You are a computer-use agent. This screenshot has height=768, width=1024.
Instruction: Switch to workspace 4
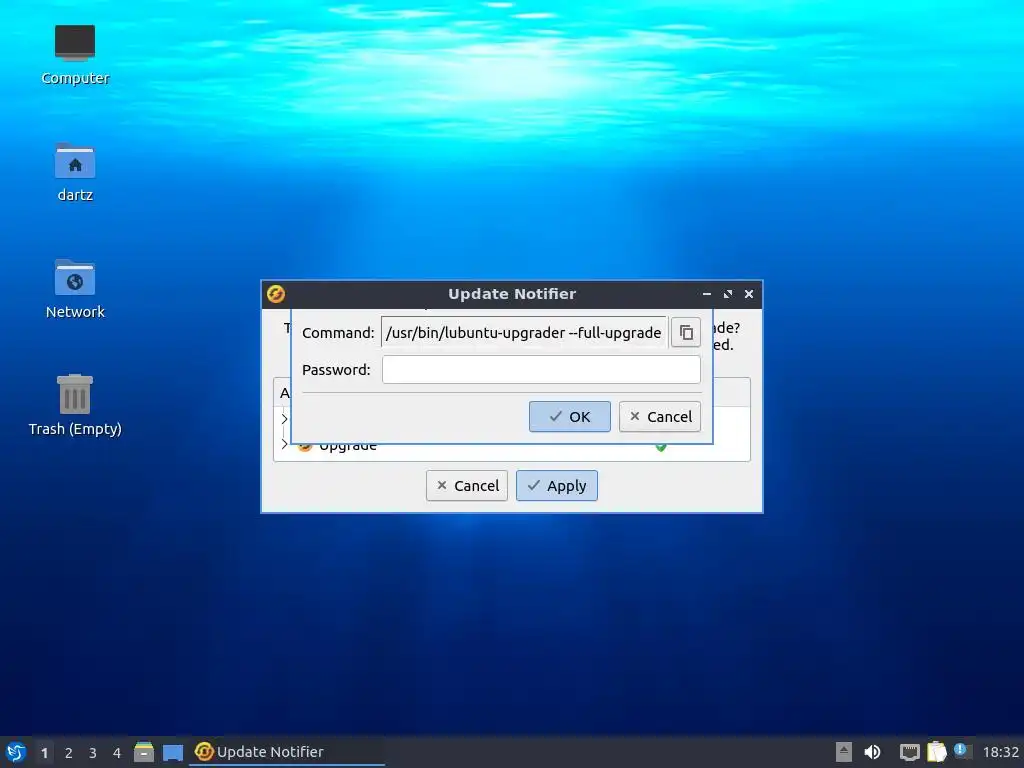click(117, 753)
